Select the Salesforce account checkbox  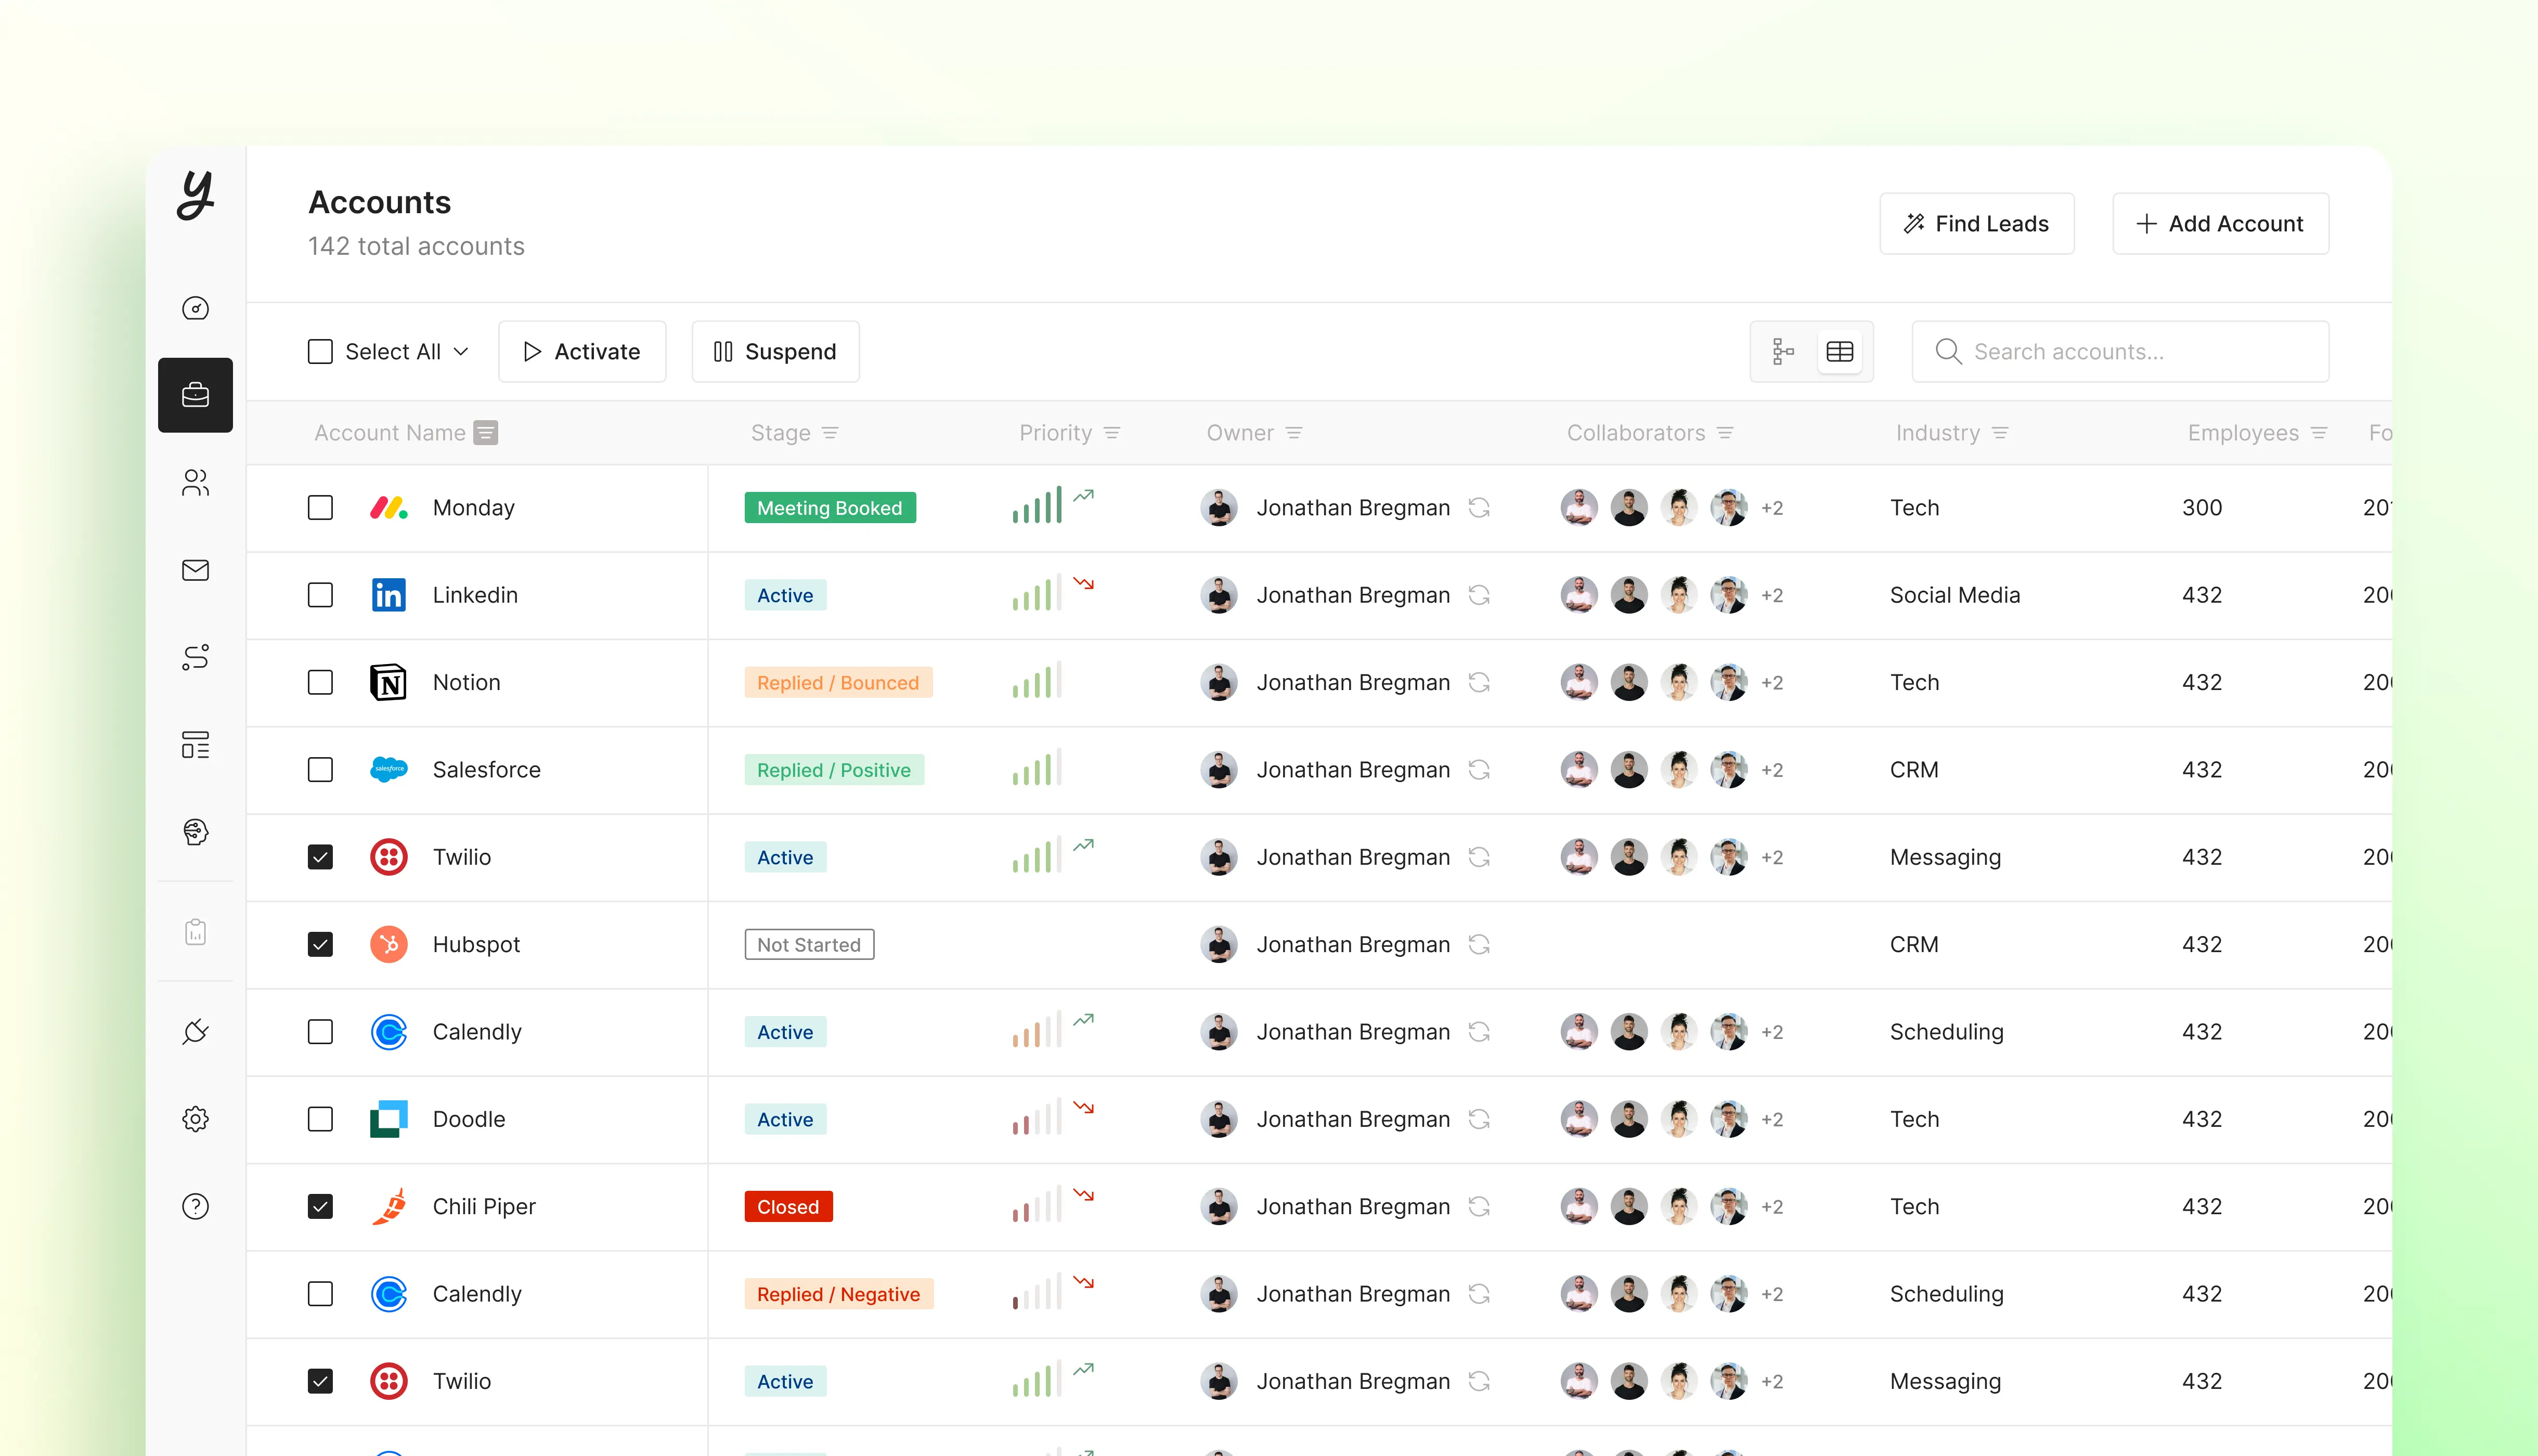tap(320, 770)
